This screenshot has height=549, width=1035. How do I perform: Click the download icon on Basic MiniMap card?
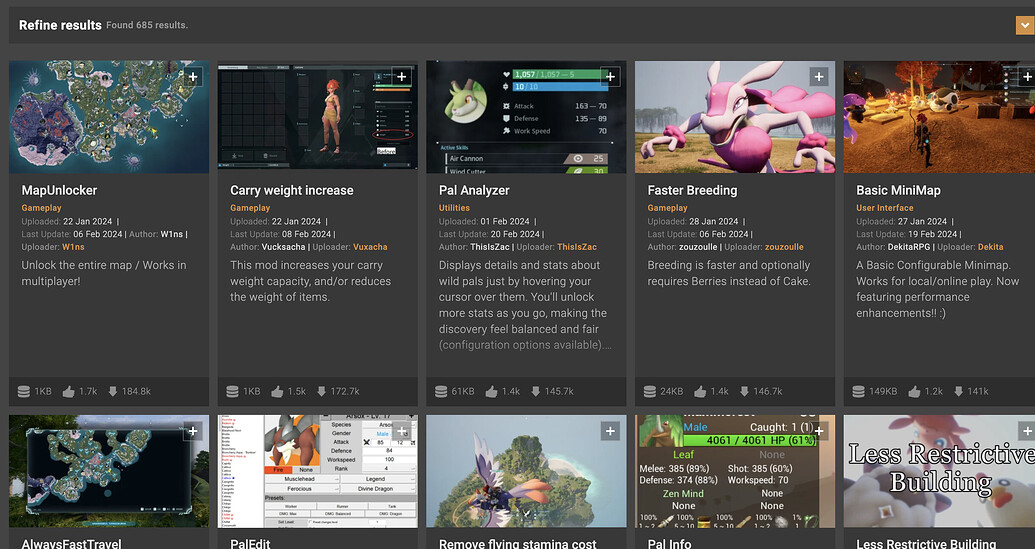[x=958, y=391]
